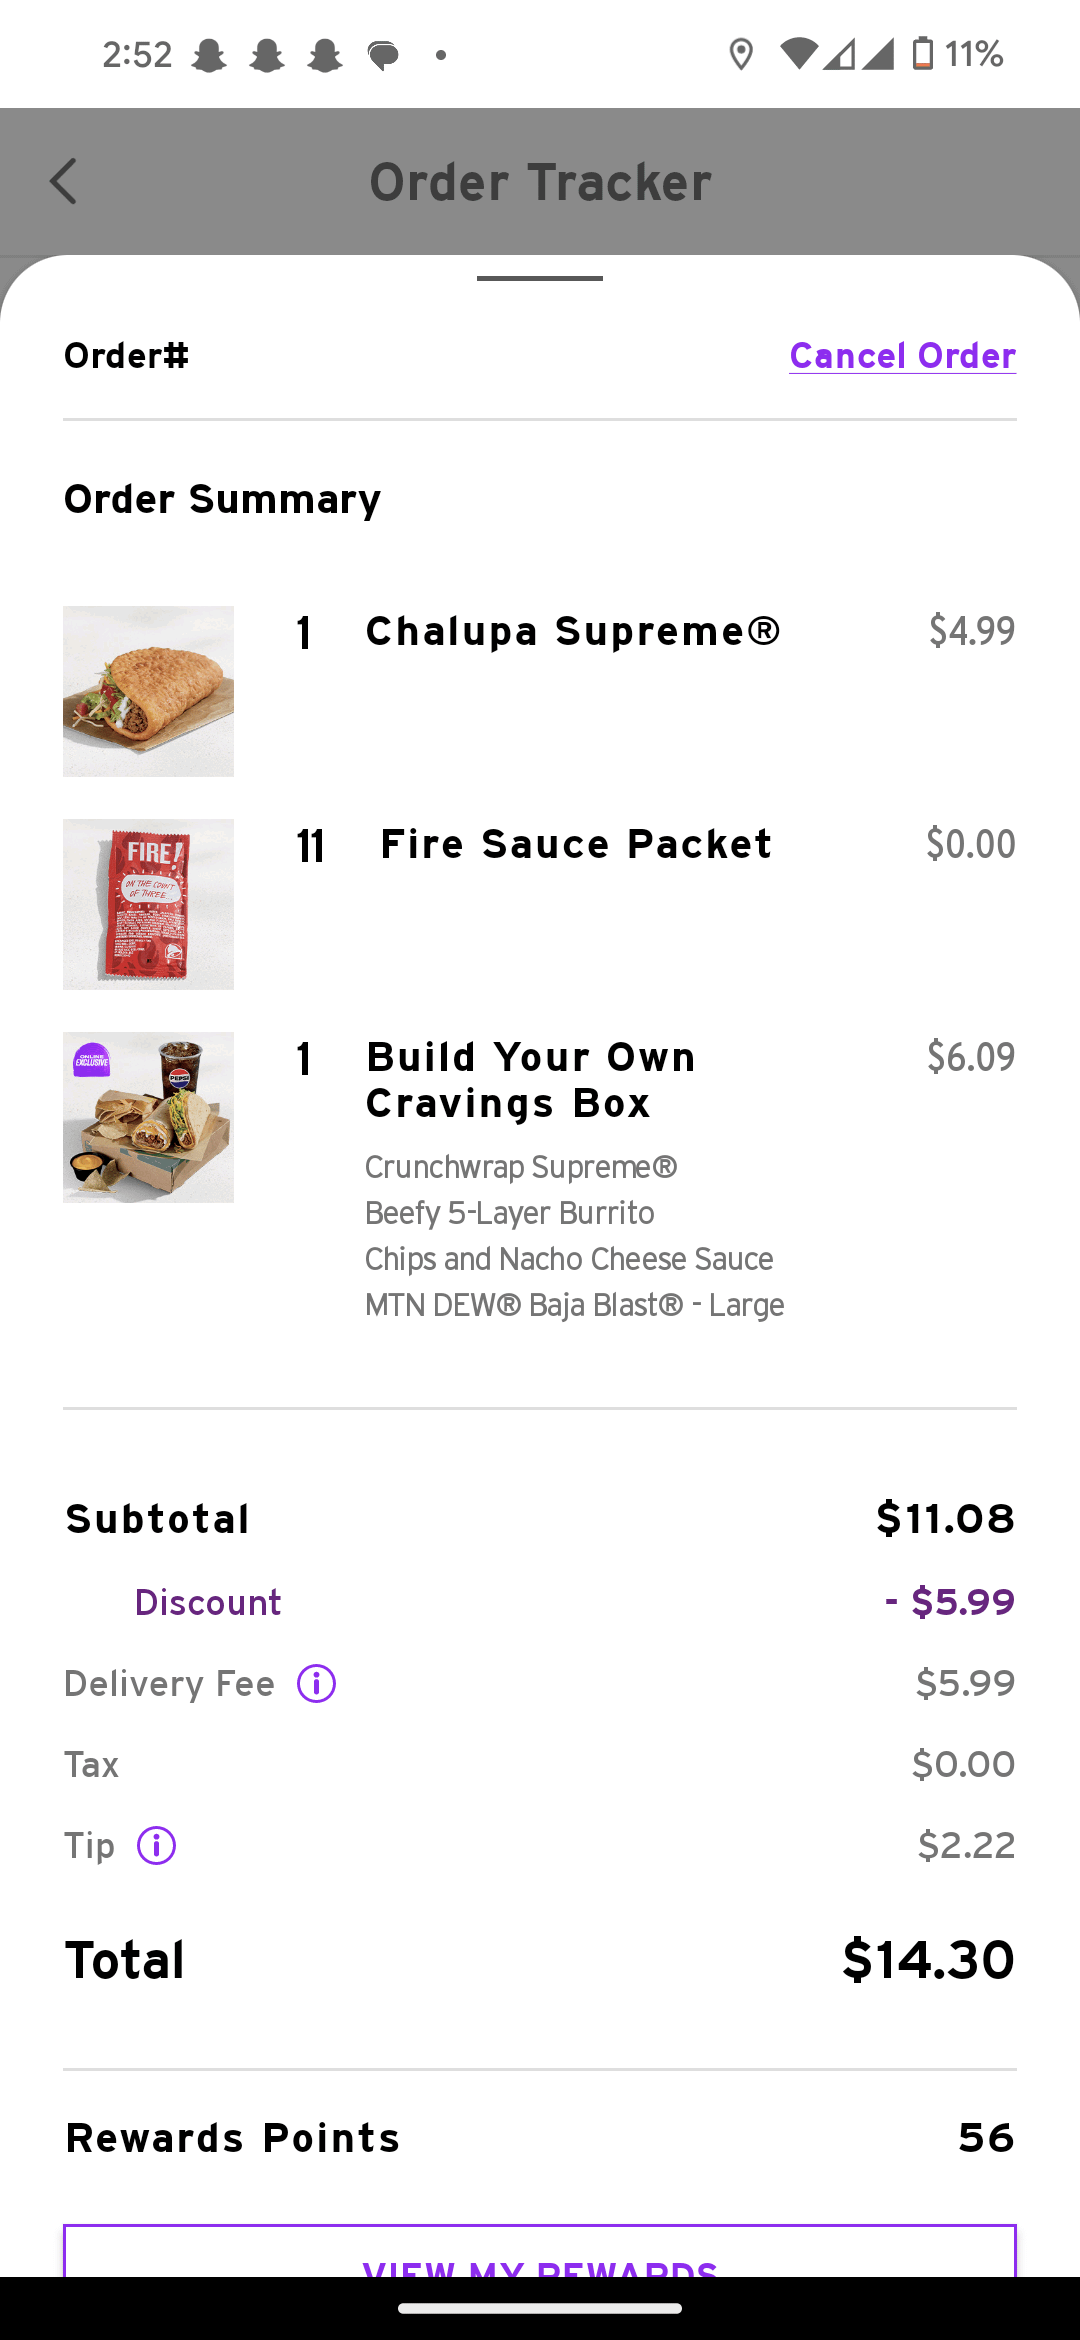Open the Fire Sauce Packet thumbnail
1080x2340 pixels.
(x=148, y=904)
